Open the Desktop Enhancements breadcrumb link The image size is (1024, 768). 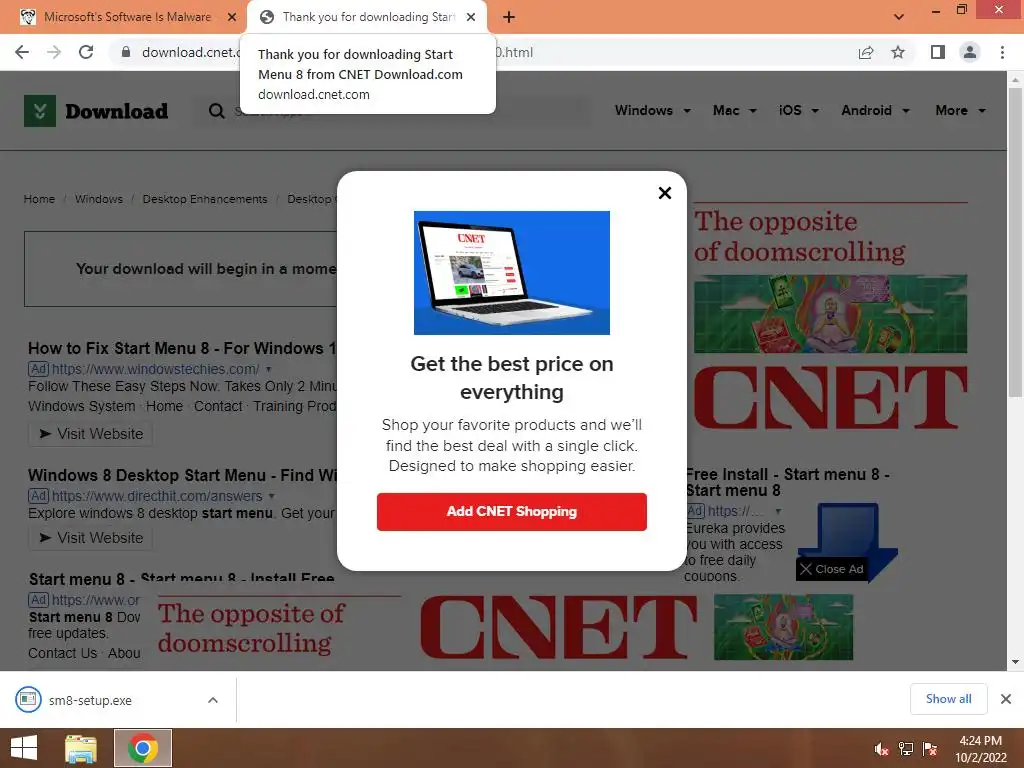click(204, 199)
